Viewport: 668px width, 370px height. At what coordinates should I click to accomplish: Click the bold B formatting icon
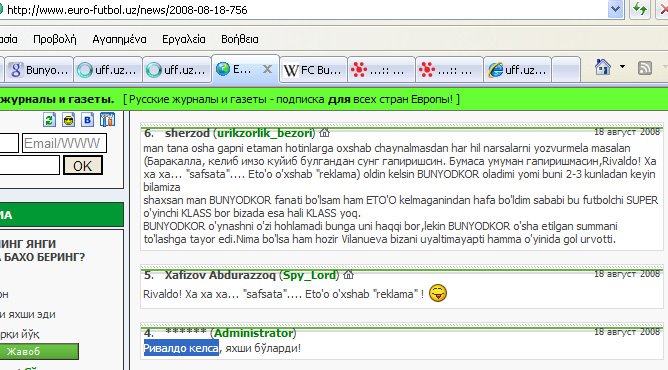(x=88, y=120)
